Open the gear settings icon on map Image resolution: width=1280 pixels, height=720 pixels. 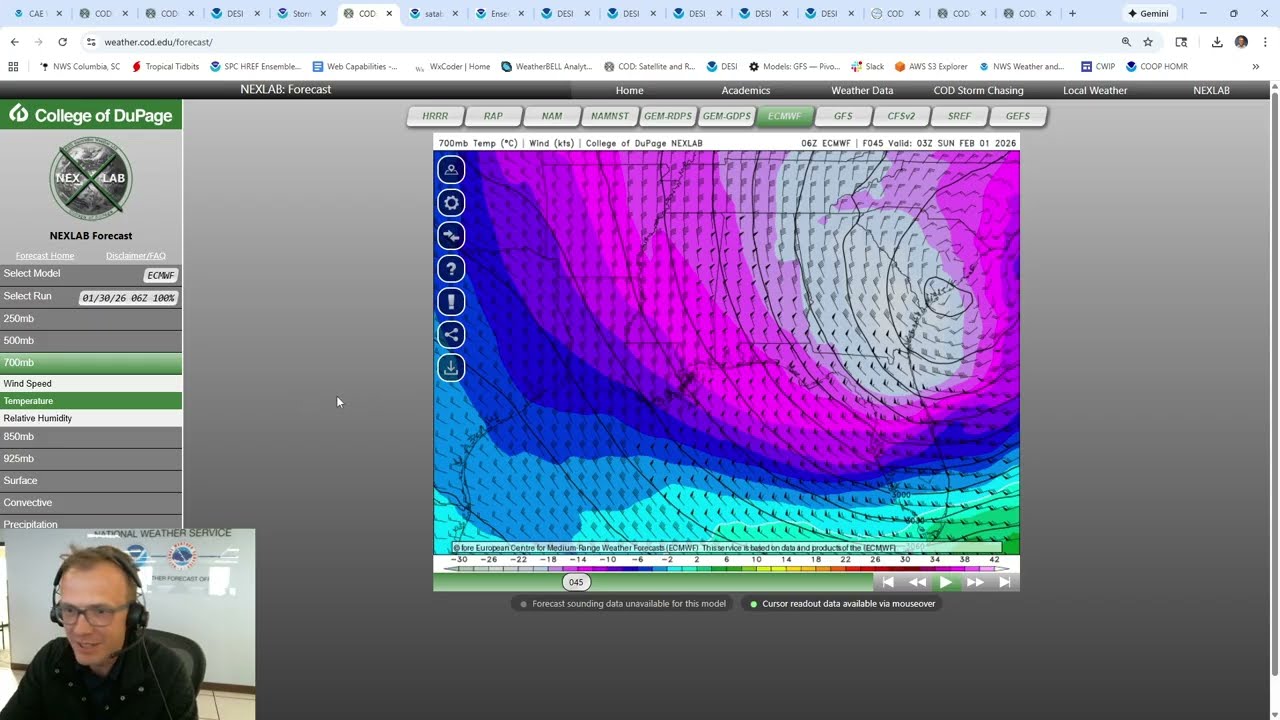[451, 203]
